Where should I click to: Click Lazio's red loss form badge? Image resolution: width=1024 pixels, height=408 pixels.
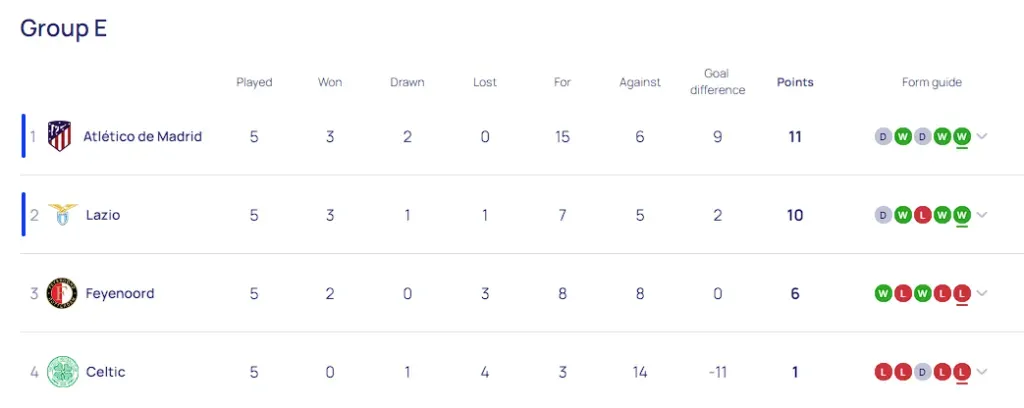tap(922, 215)
